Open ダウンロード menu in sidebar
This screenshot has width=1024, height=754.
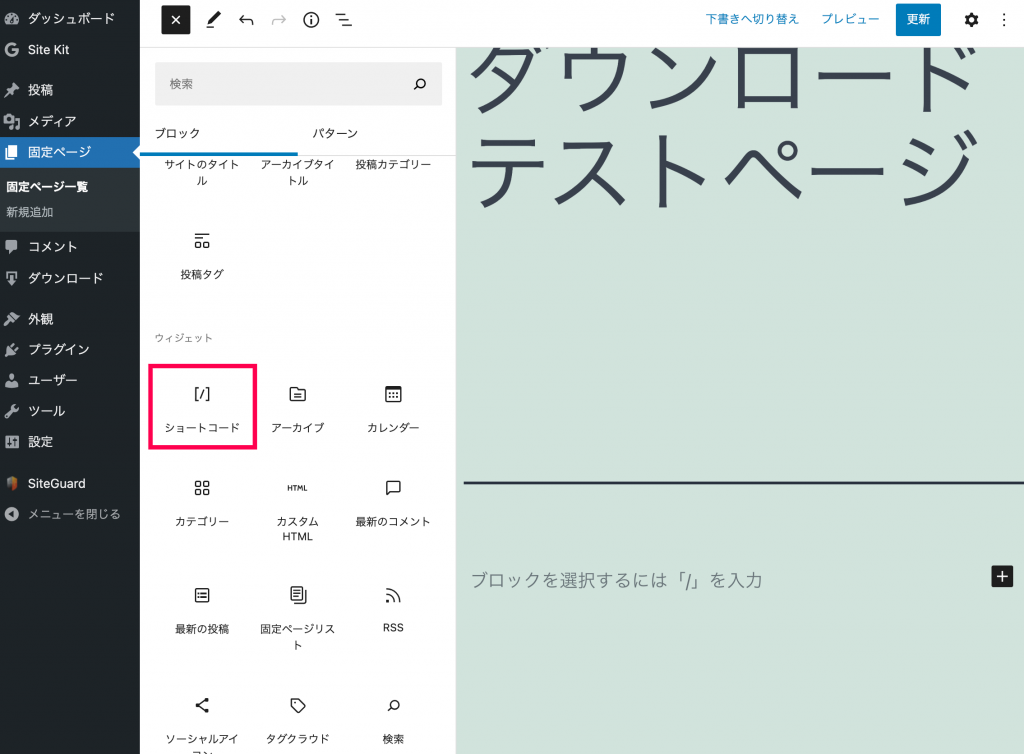pos(70,278)
